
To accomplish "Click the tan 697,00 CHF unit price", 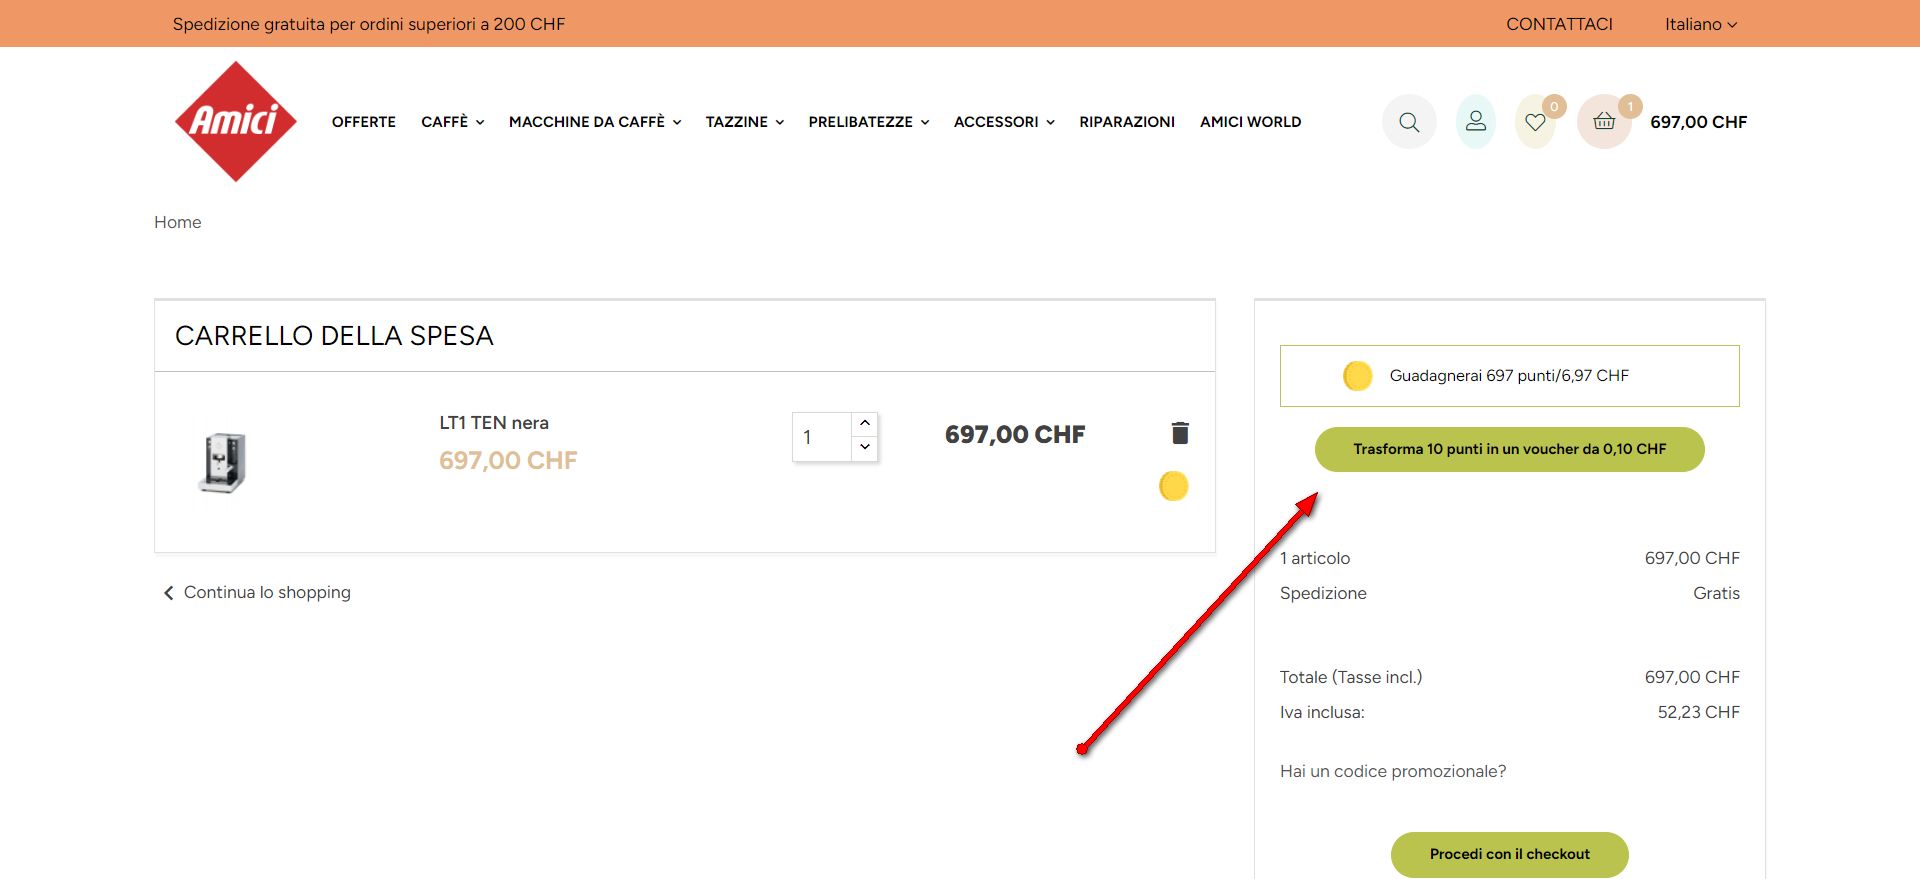I will pyautogui.click(x=508, y=460).
